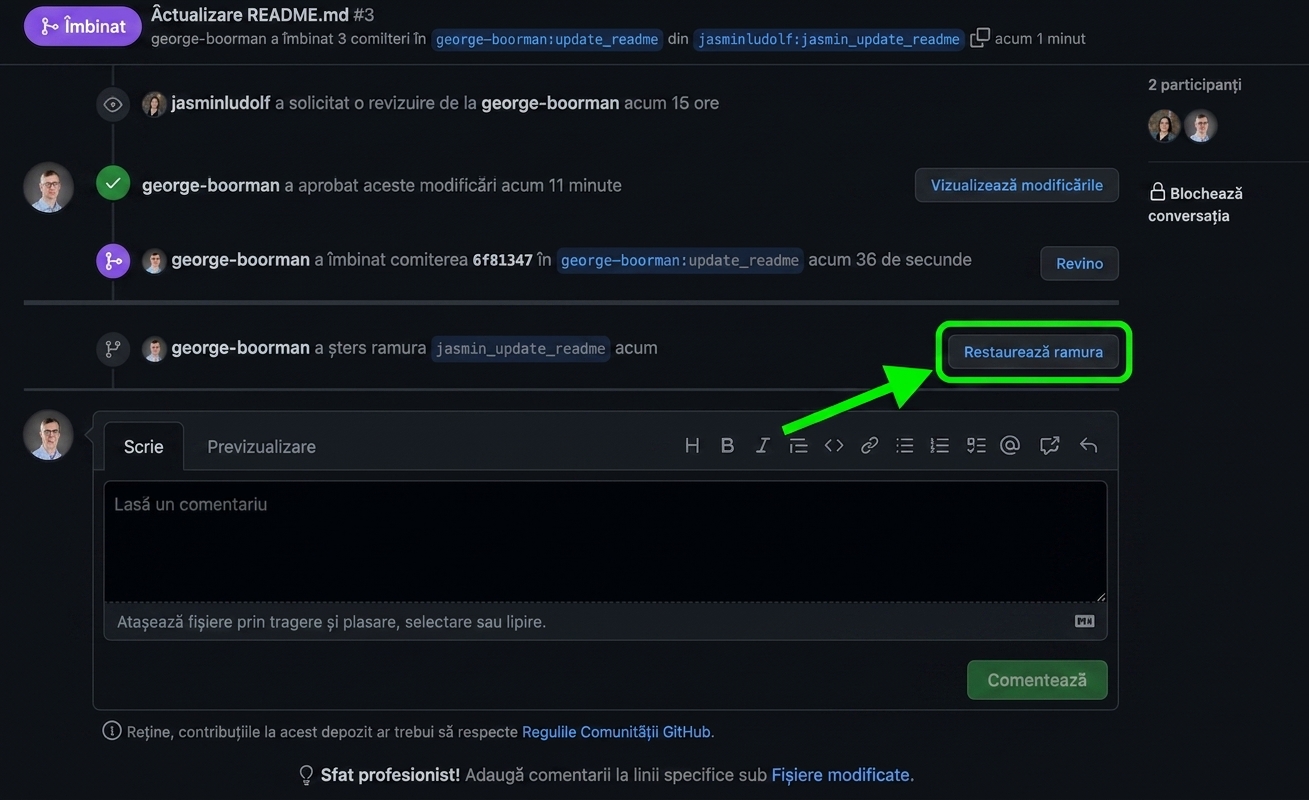Open jasmin_update_readme deleted branch label
The height and width of the screenshot is (800, 1309).
(x=520, y=348)
